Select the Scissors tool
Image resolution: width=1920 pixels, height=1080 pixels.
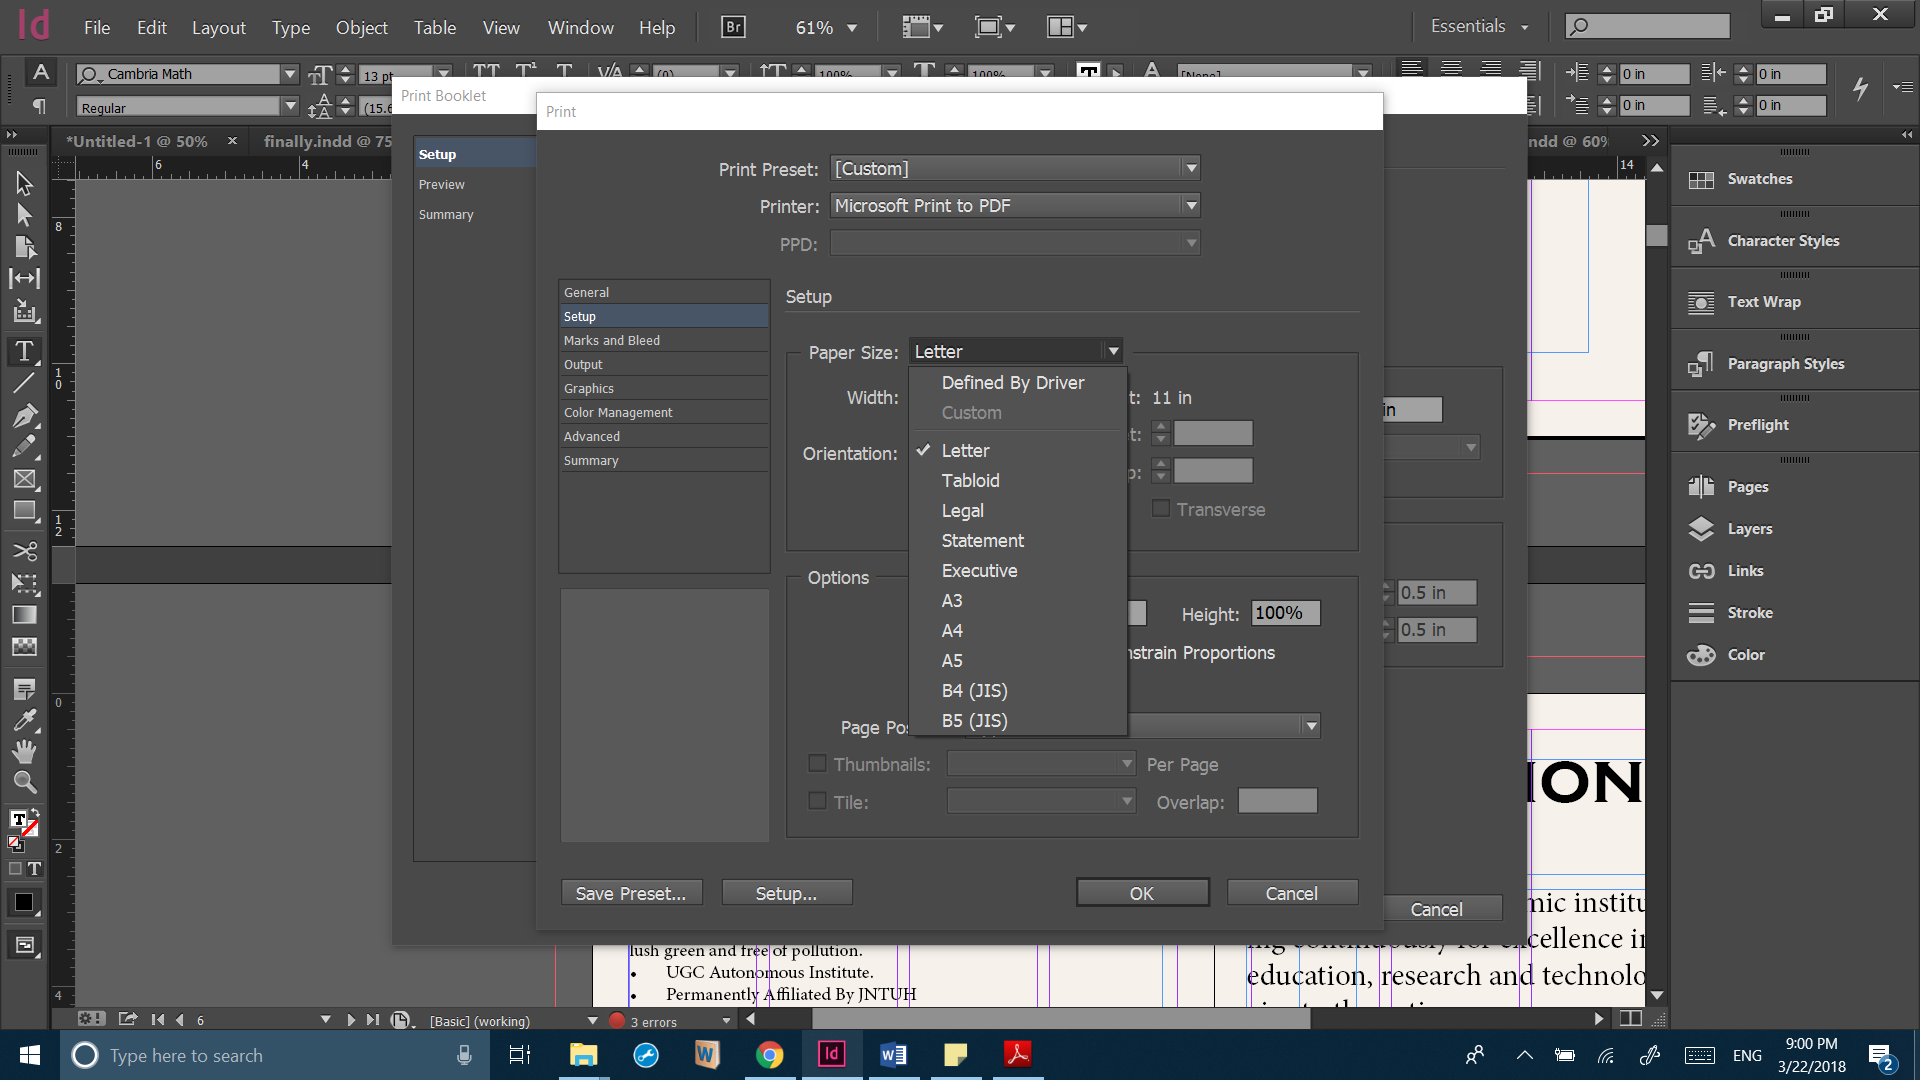pyautogui.click(x=25, y=551)
